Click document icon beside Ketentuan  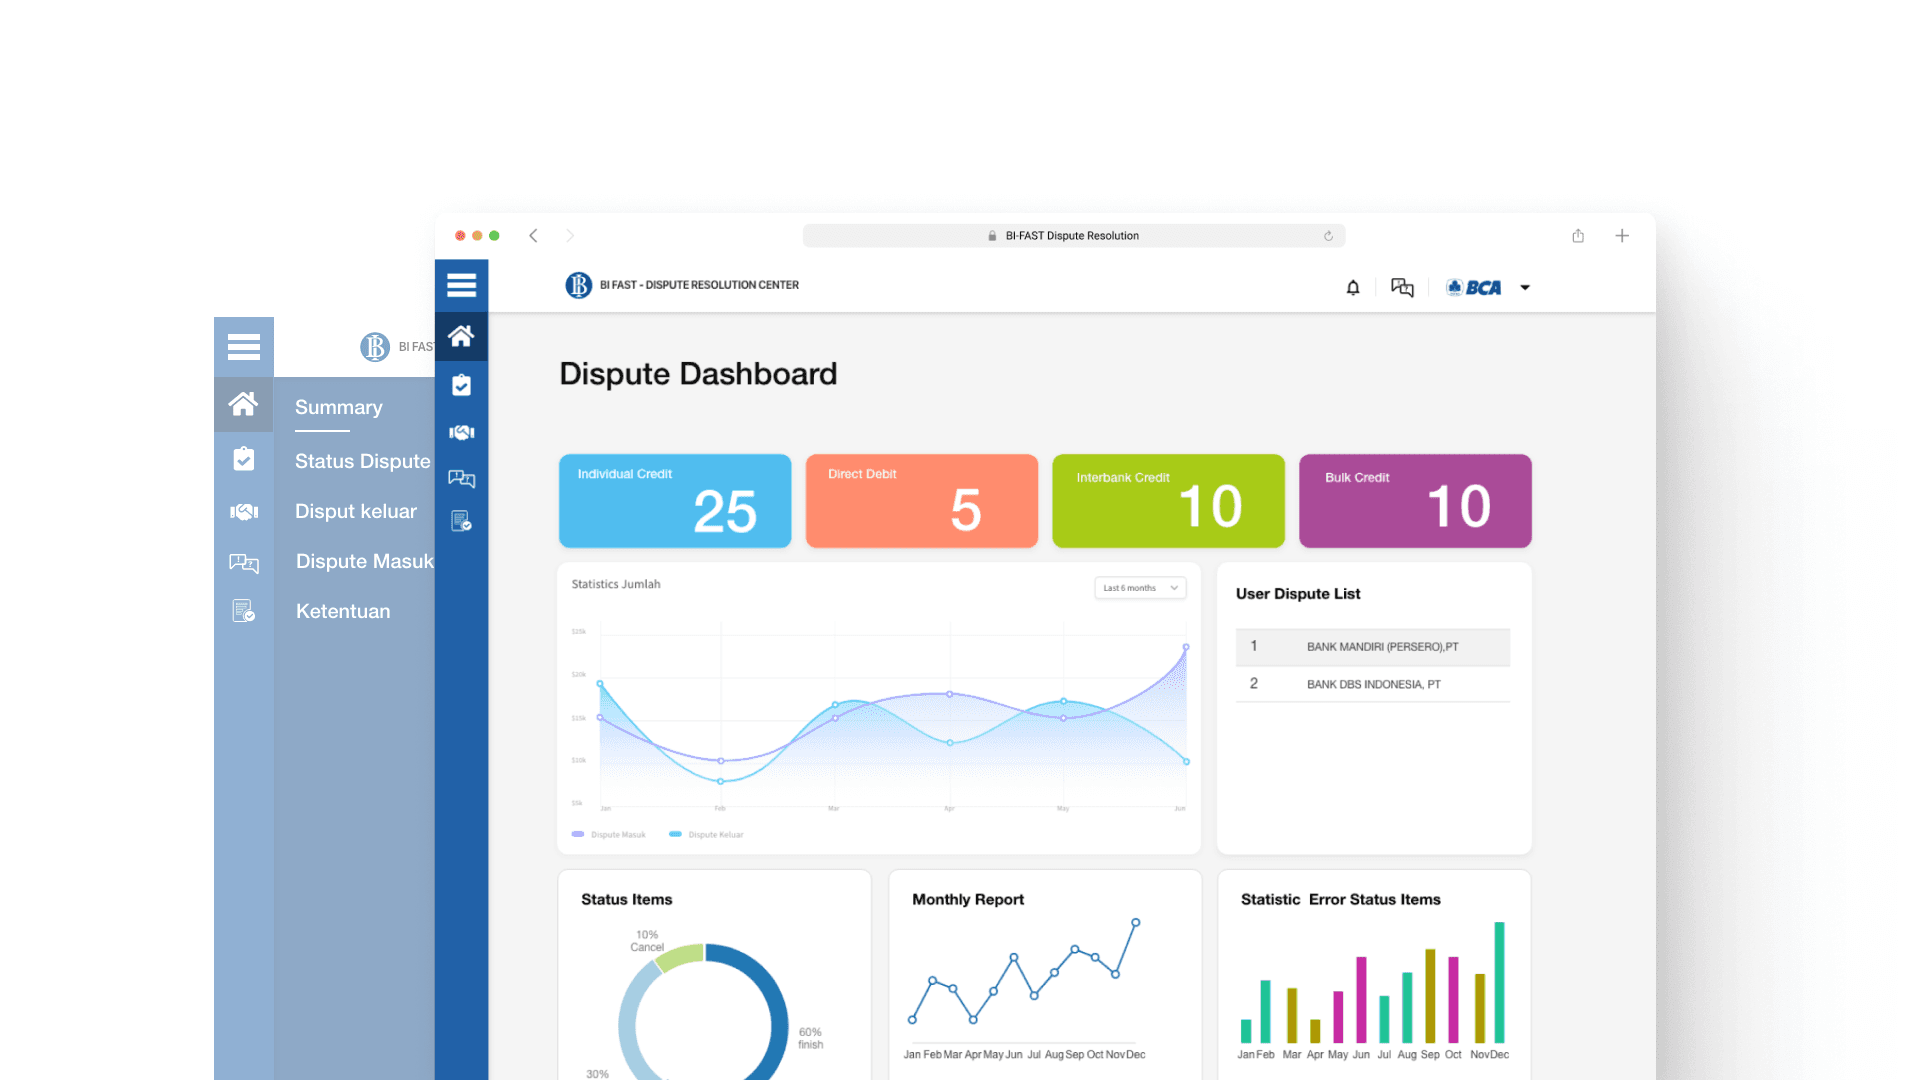244,611
